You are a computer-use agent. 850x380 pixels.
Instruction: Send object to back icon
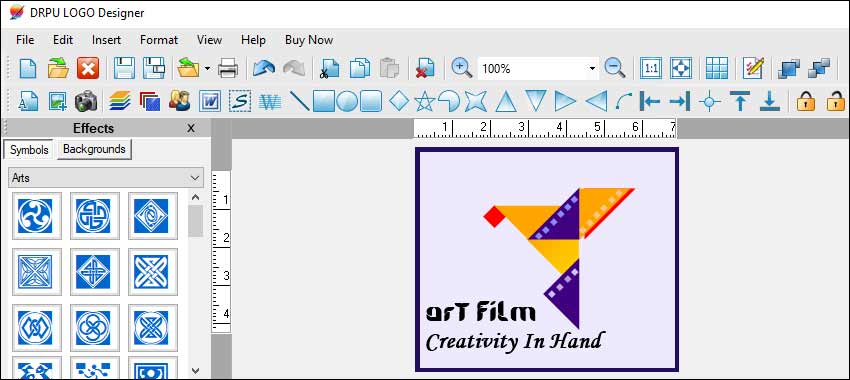click(819, 69)
